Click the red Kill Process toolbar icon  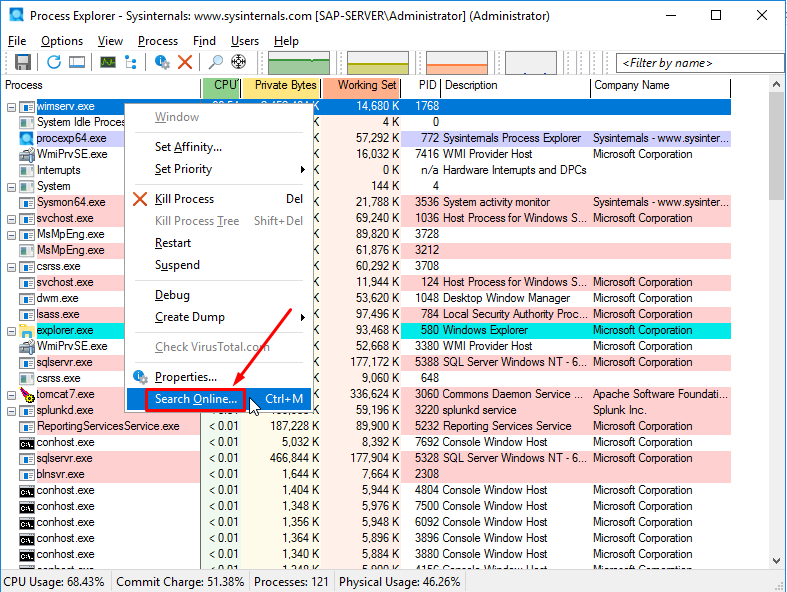coord(185,62)
